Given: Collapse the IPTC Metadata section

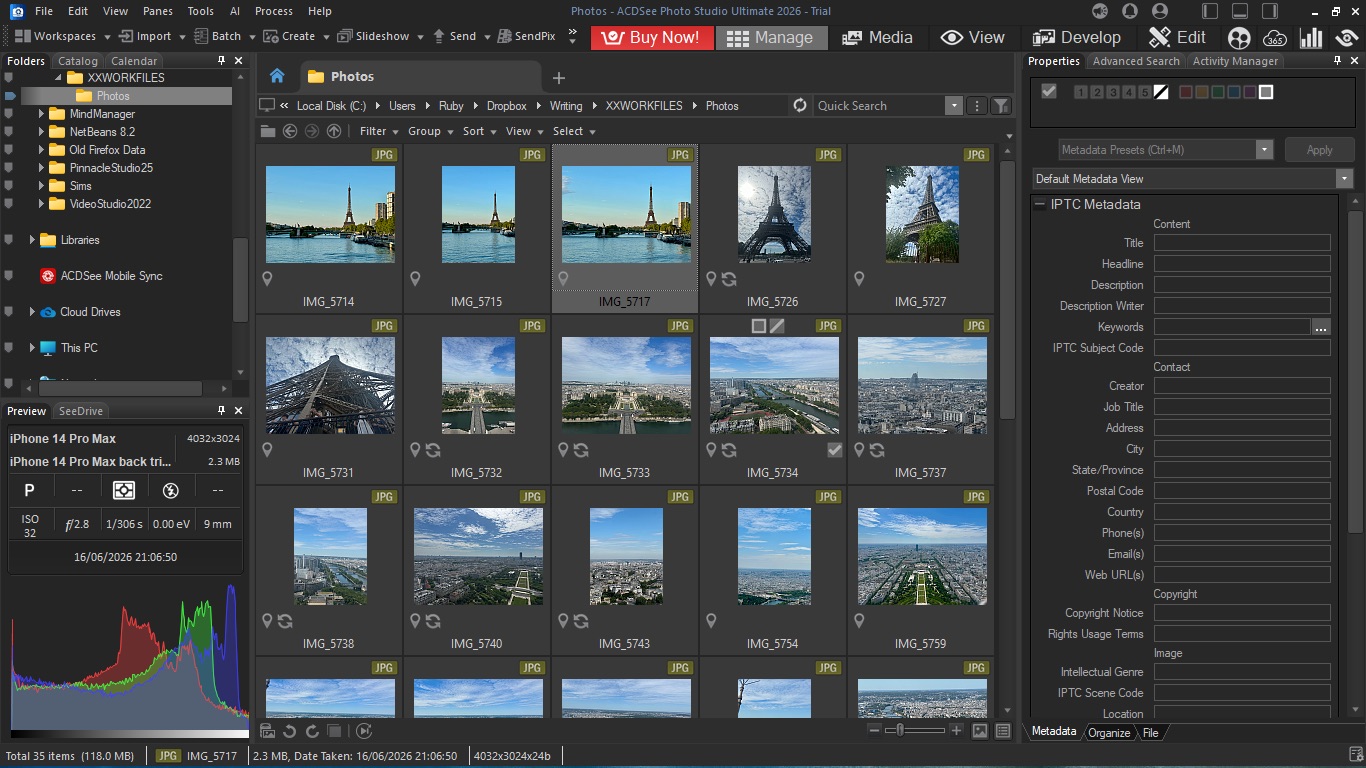Looking at the screenshot, I should coord(1040,204).
